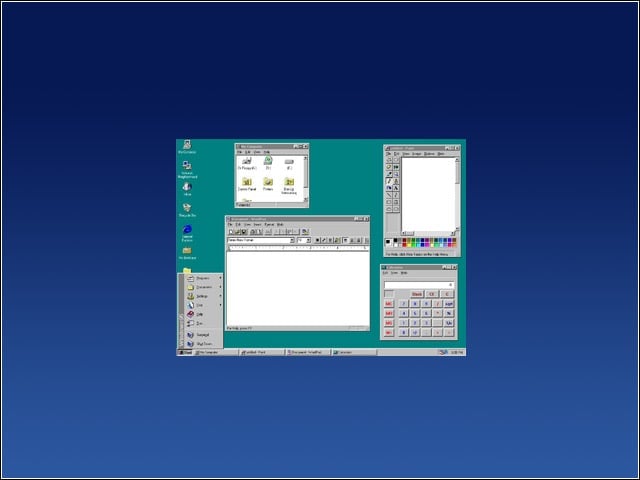Select the Magnifier tool in Paint
640x480 pixels.
[x=396, y=174]
